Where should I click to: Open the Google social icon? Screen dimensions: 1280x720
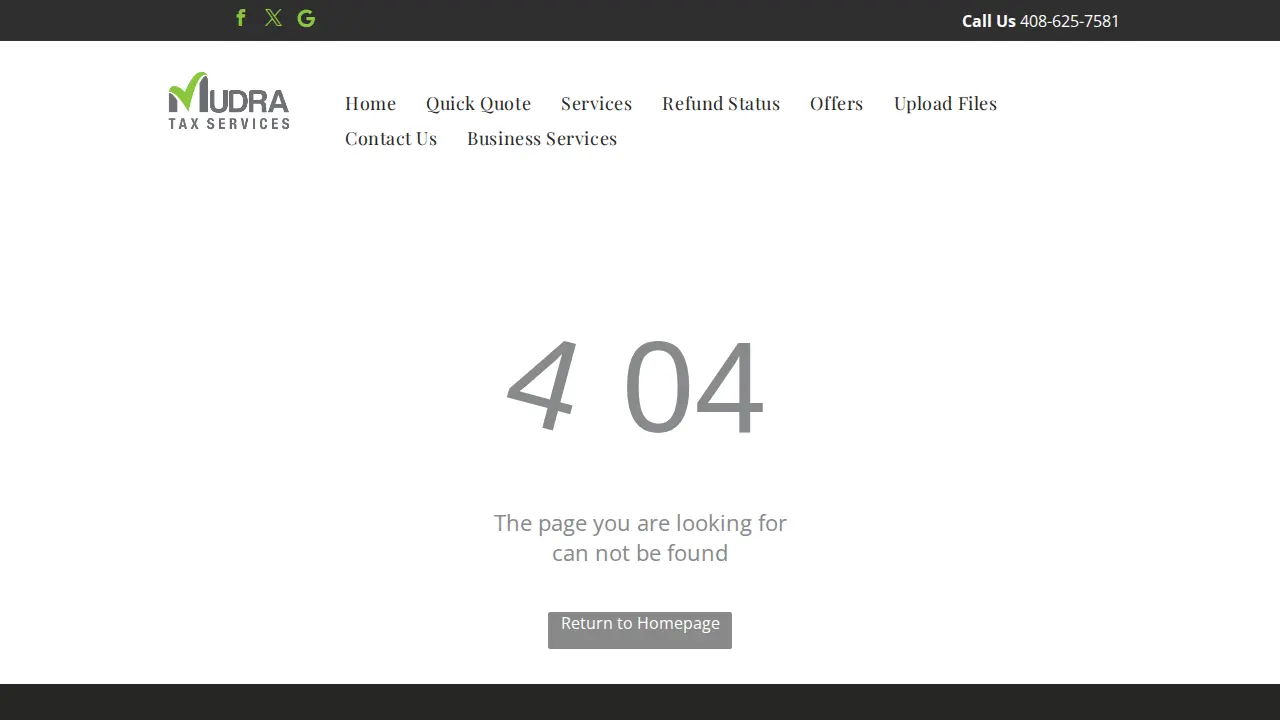(306, 18)
